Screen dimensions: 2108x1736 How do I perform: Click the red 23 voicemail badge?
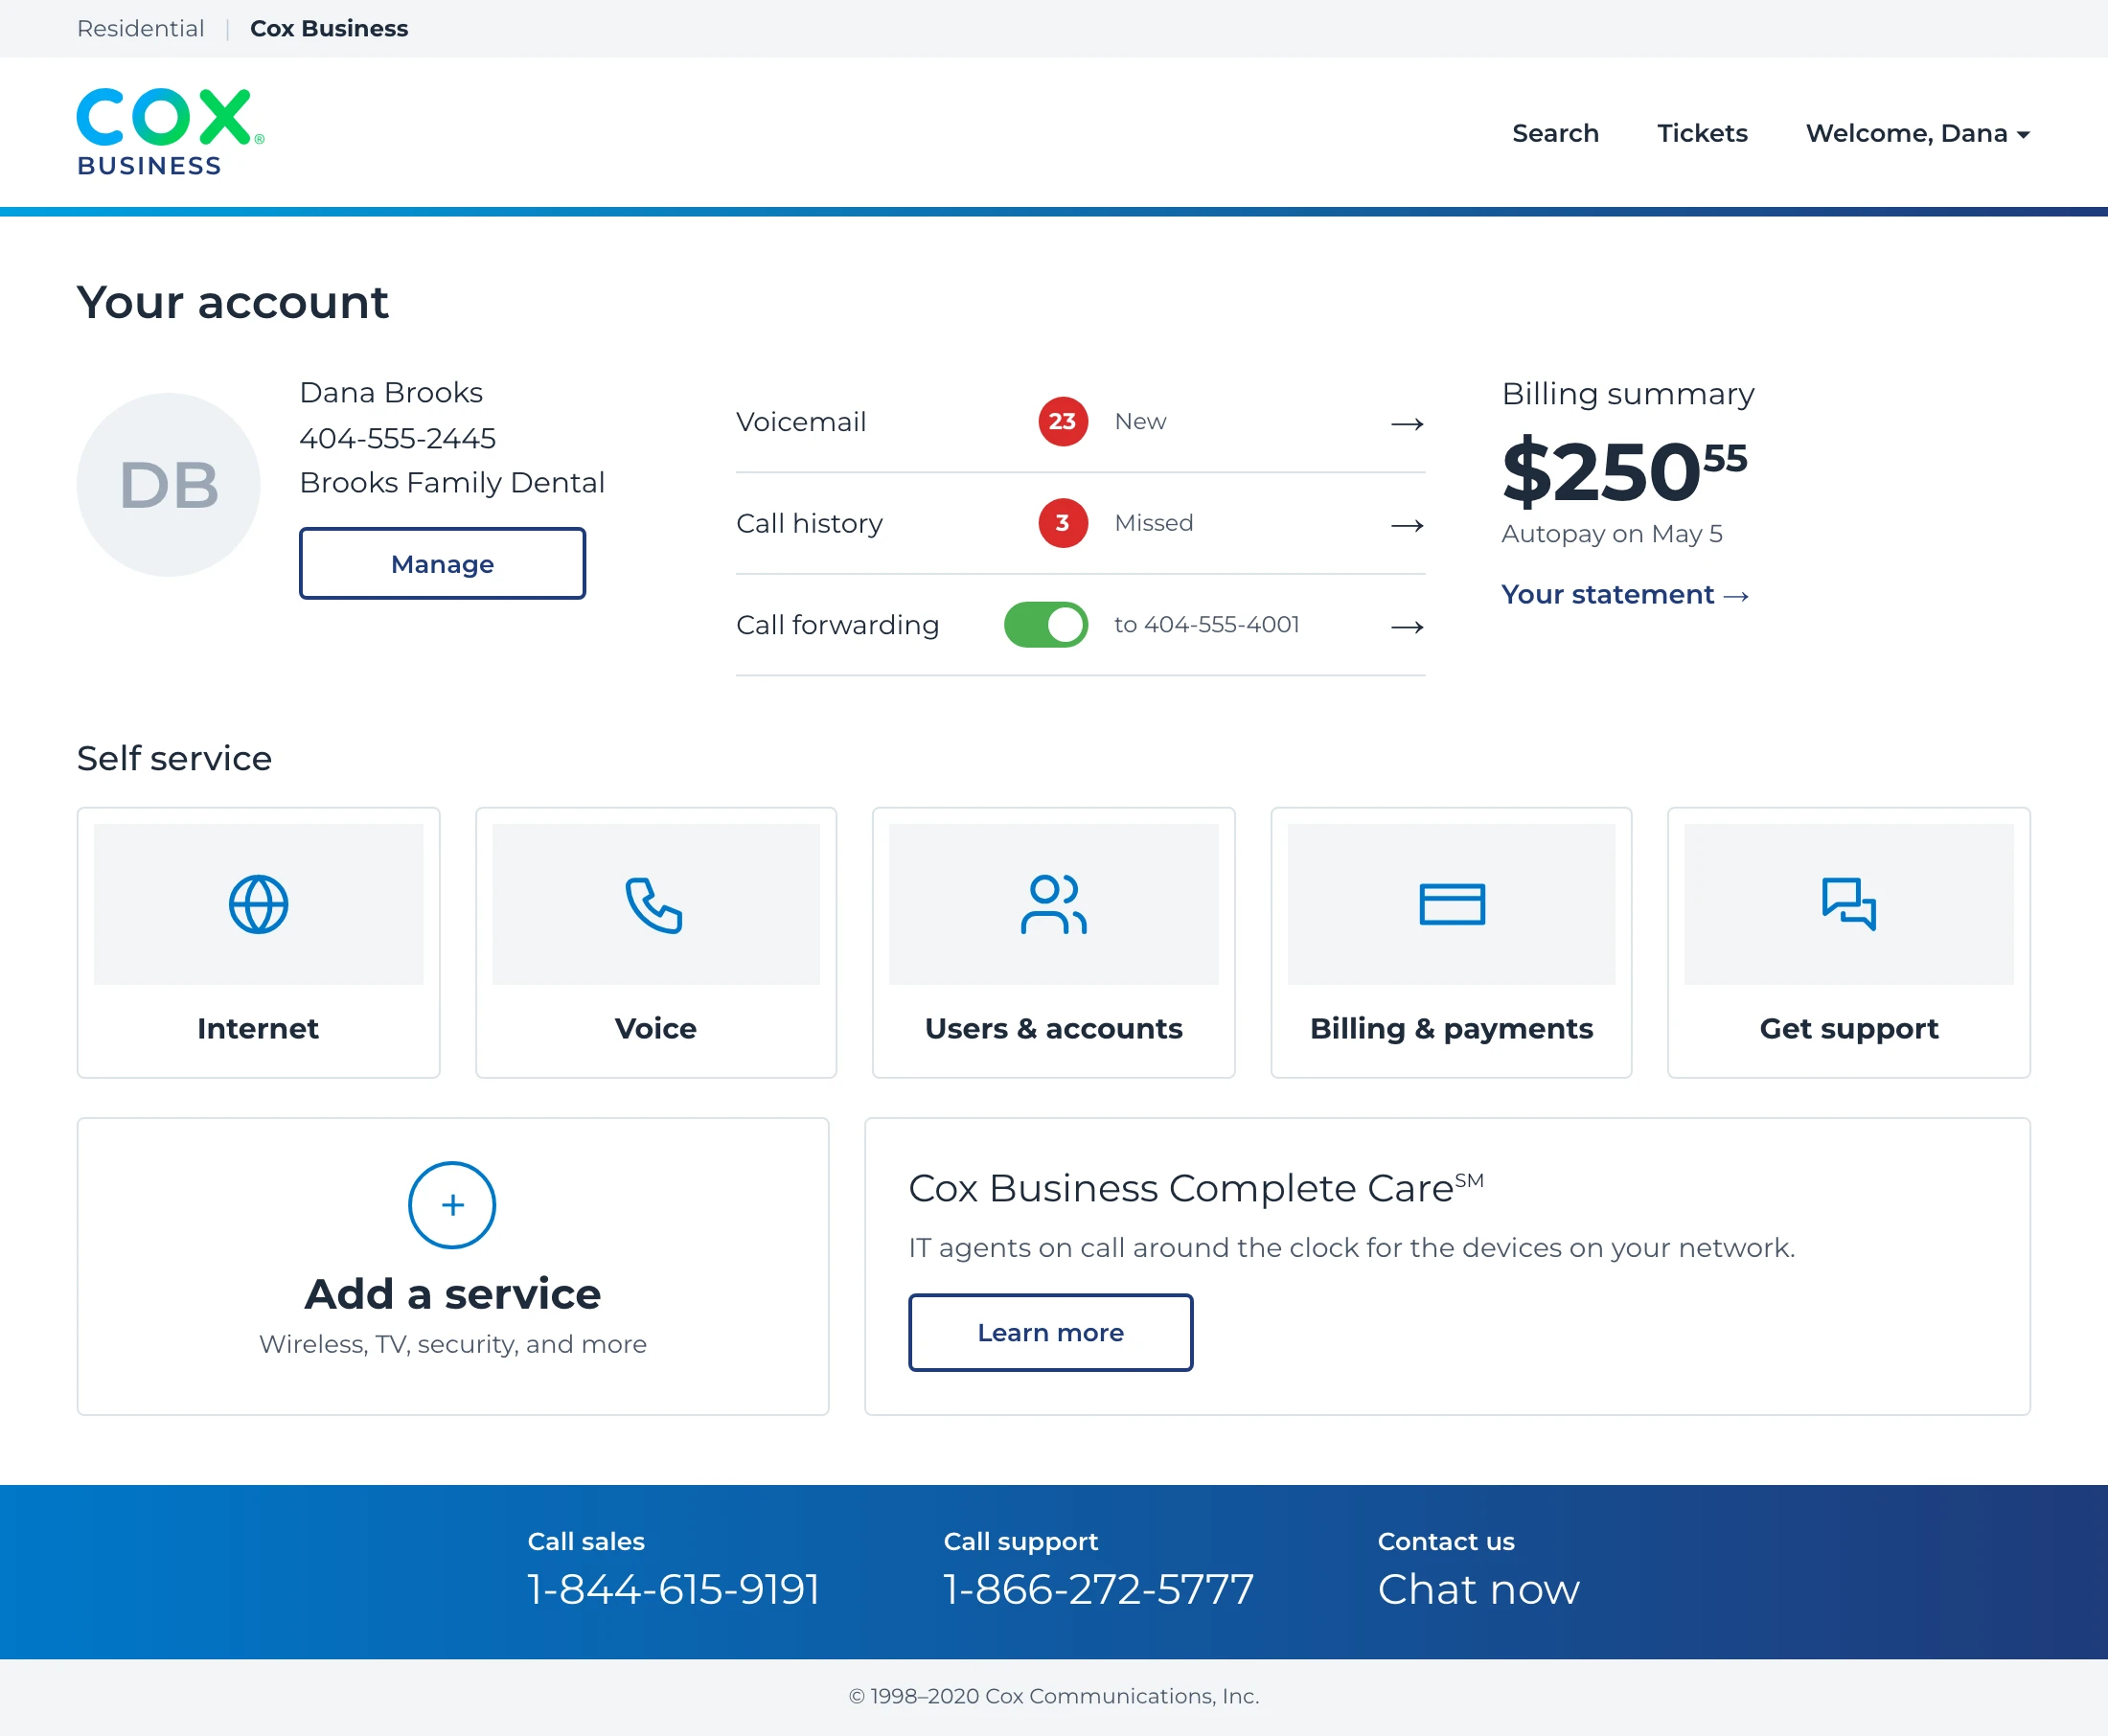(1062, 422)
